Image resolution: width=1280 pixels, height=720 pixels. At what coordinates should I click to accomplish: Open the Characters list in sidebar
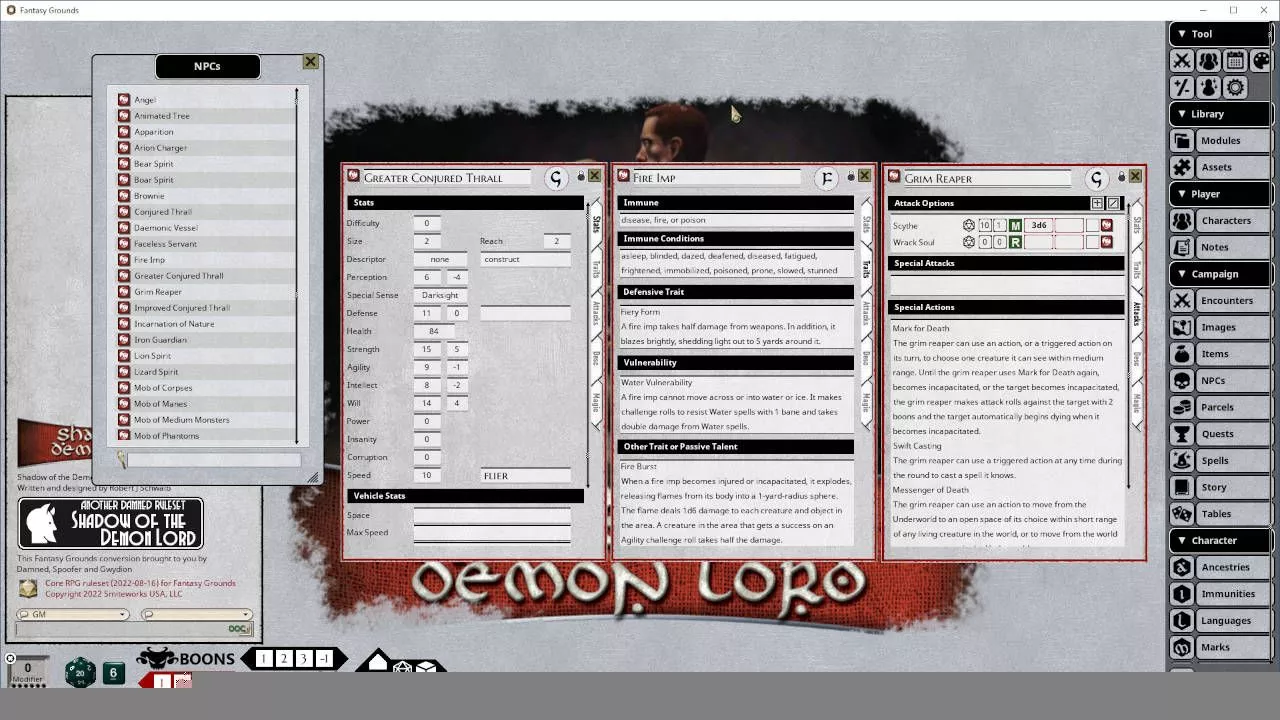1220,221
